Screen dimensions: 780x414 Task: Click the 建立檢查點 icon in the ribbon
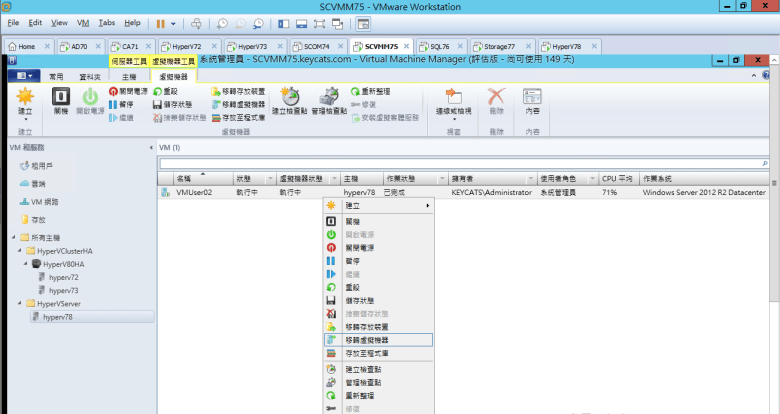289,98
